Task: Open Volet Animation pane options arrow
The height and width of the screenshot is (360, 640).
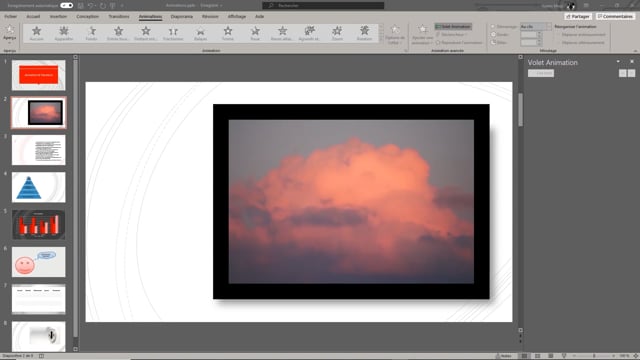Action: click(618, 62)
